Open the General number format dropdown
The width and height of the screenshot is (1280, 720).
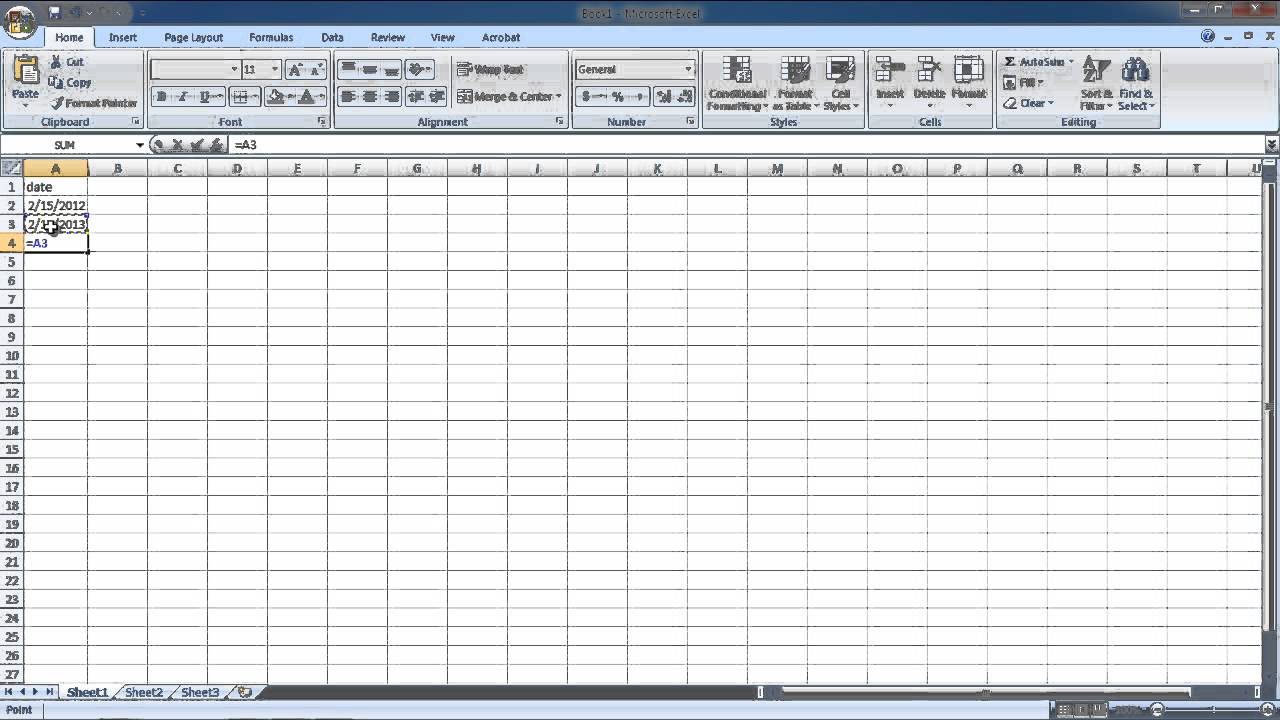688,69
